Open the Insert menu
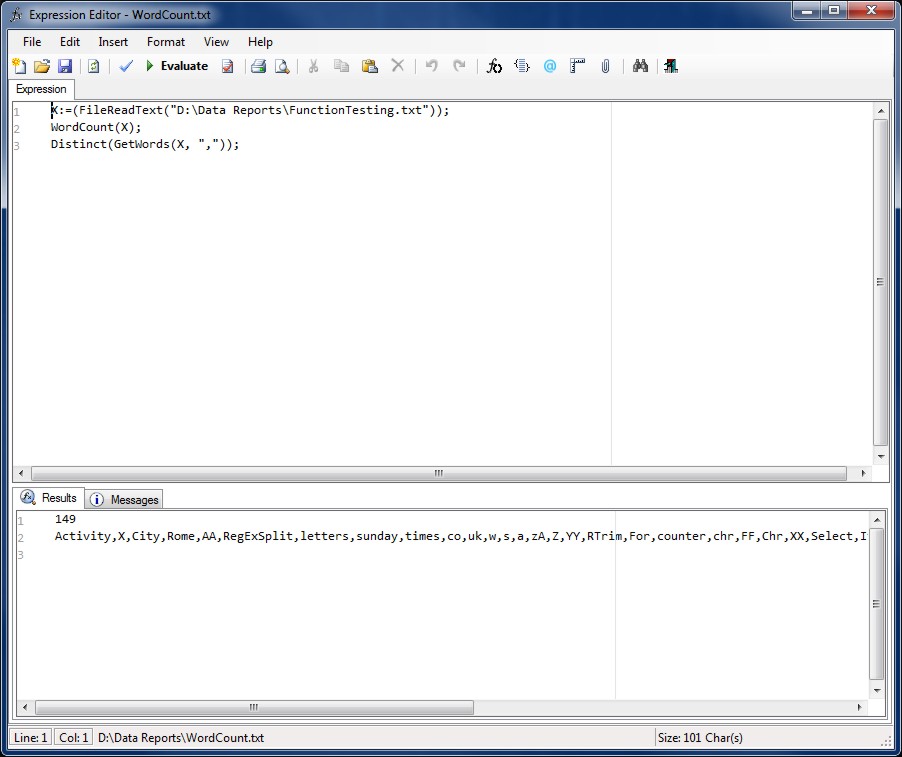 (113, 42)
